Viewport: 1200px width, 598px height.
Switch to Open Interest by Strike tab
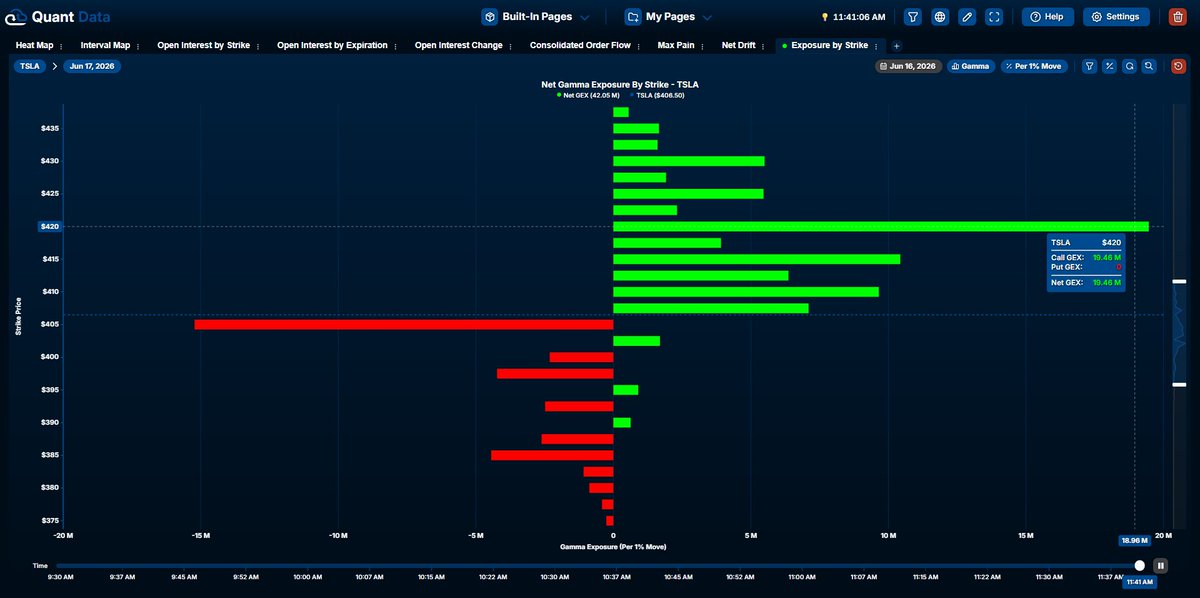pos(203,46)
